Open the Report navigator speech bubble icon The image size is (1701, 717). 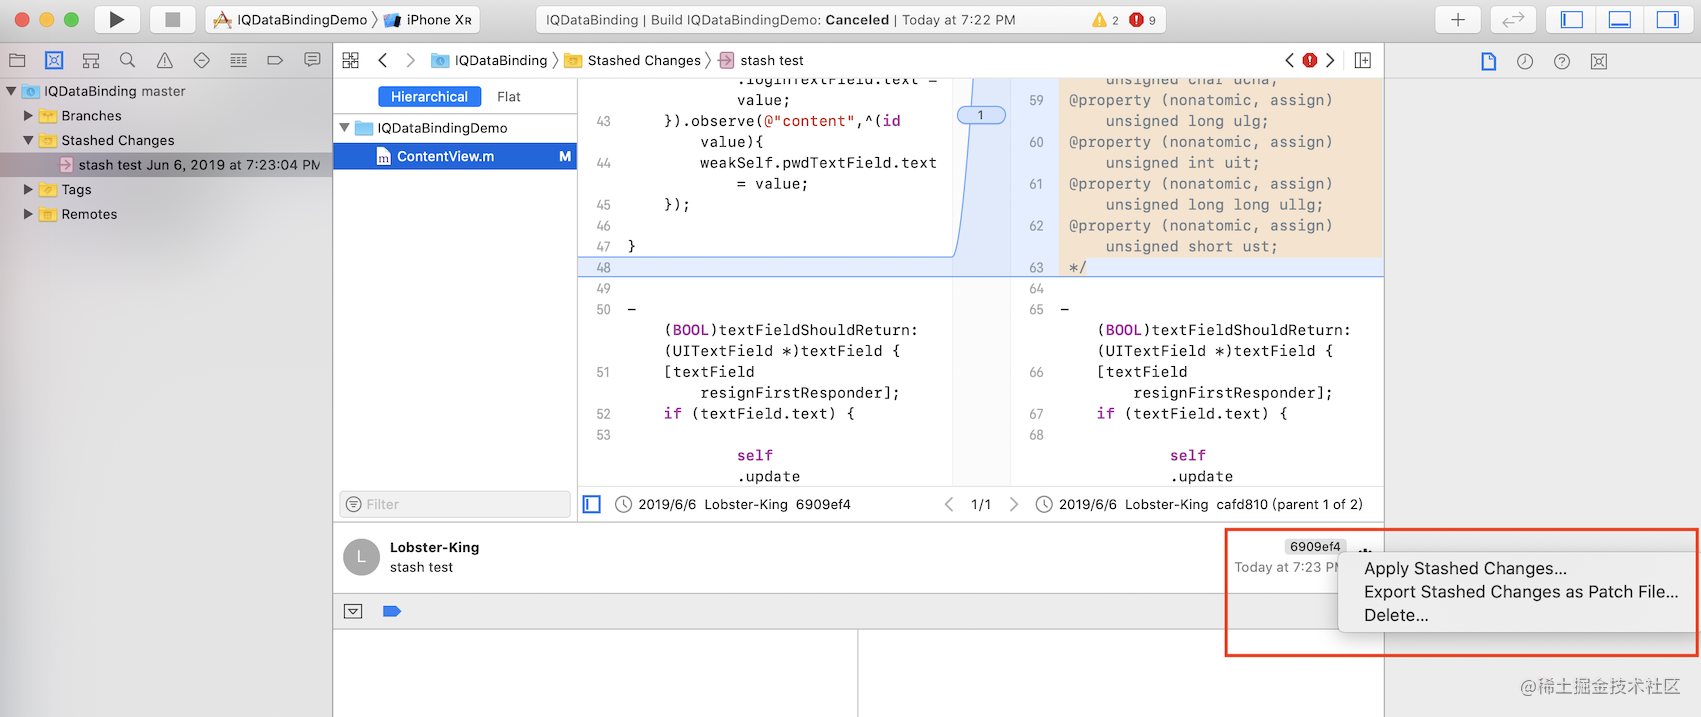point(312,60)
